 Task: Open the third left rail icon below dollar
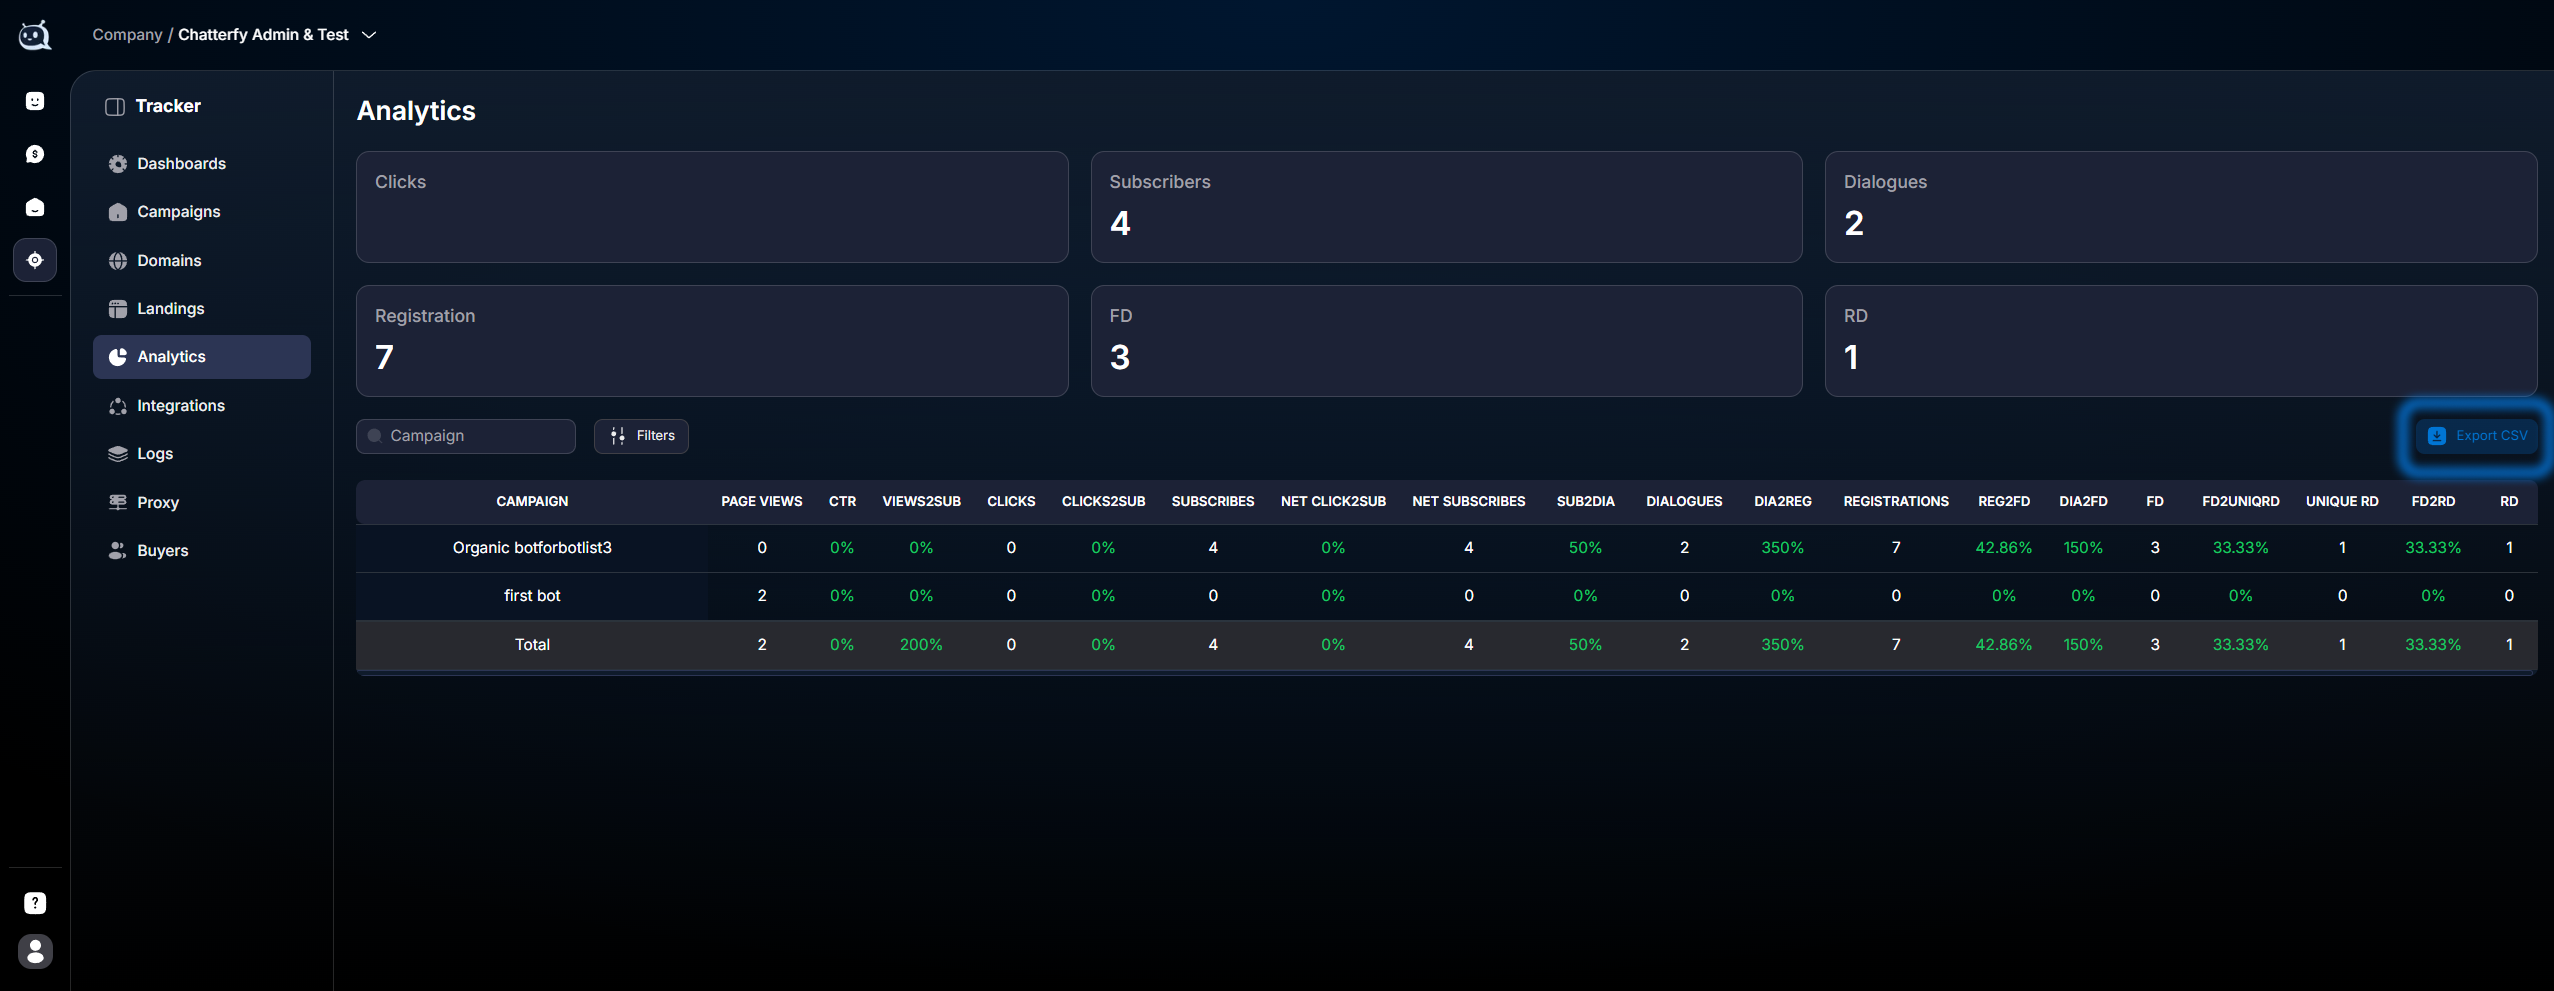tap(35, 207)
